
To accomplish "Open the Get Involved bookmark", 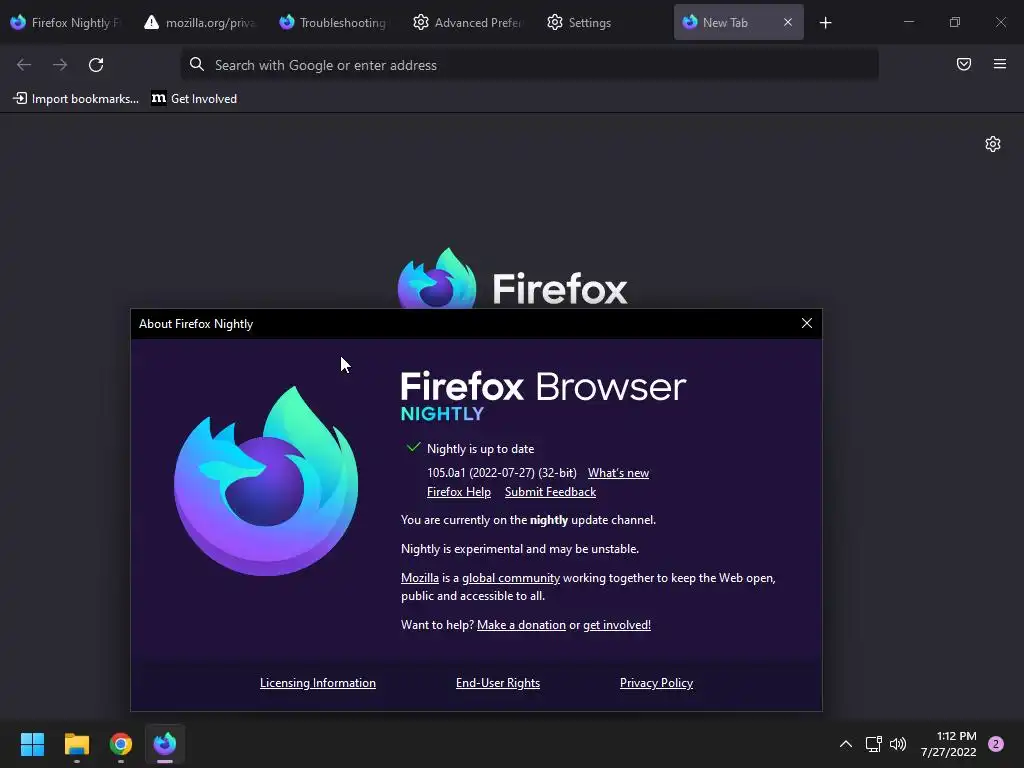I will (194, 99).
